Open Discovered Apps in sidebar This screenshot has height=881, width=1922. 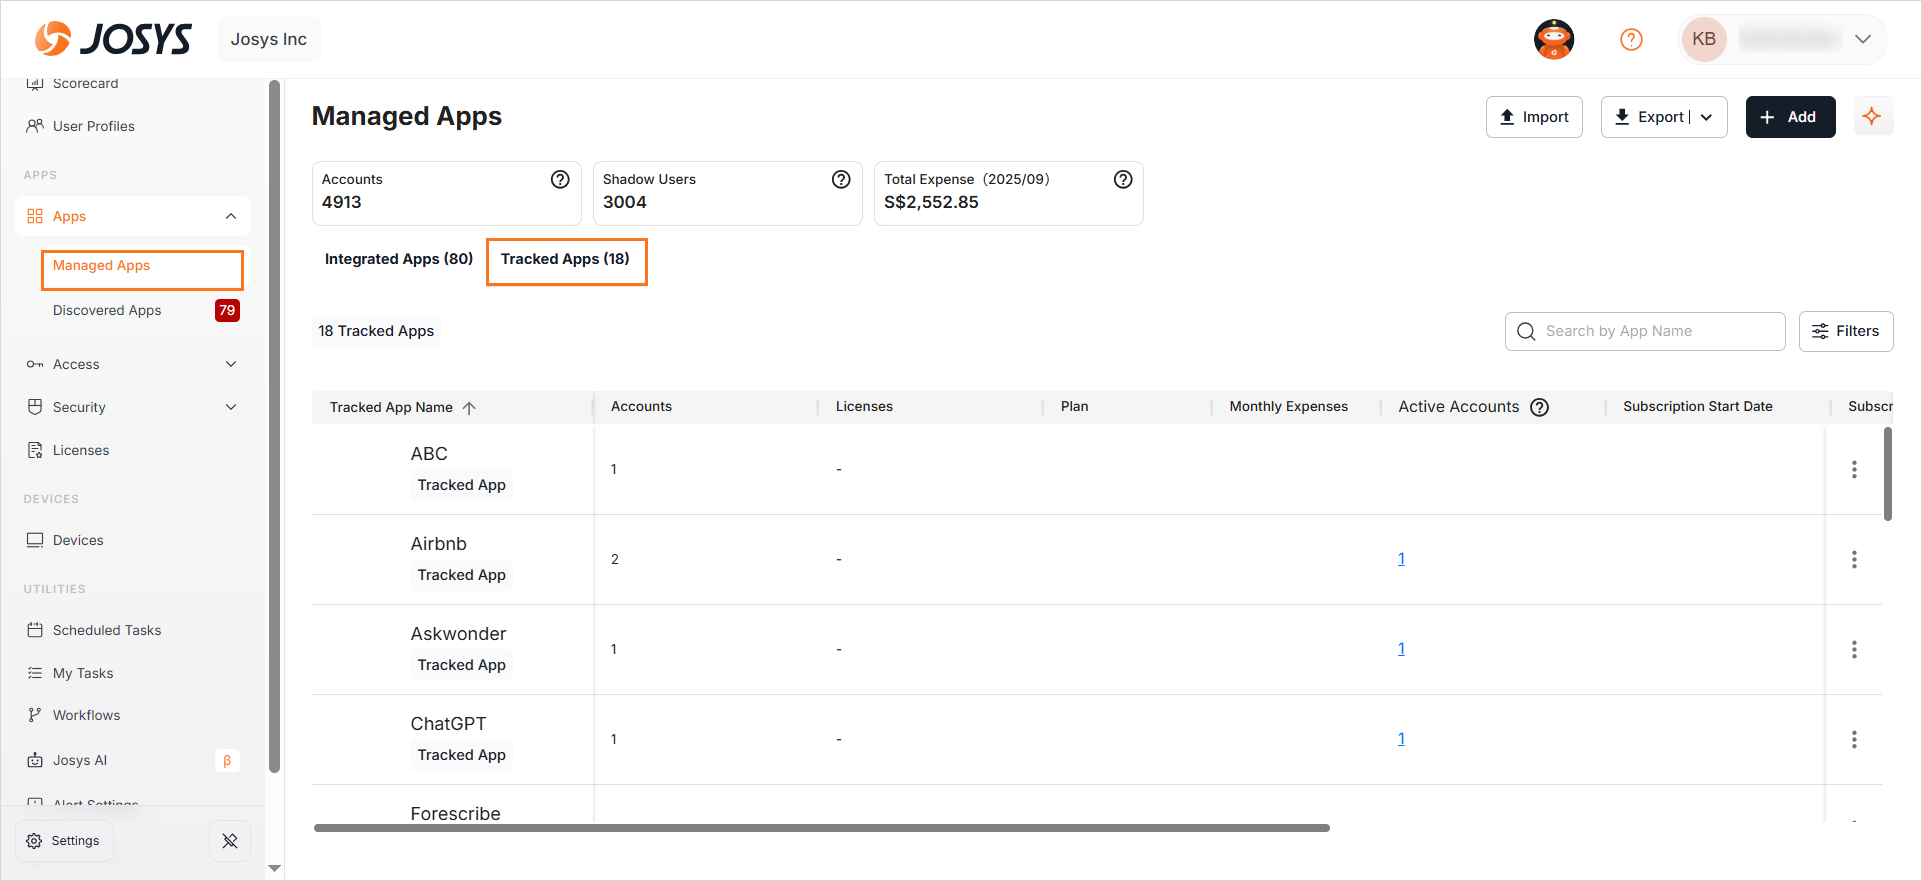click(x=107, y=310)
